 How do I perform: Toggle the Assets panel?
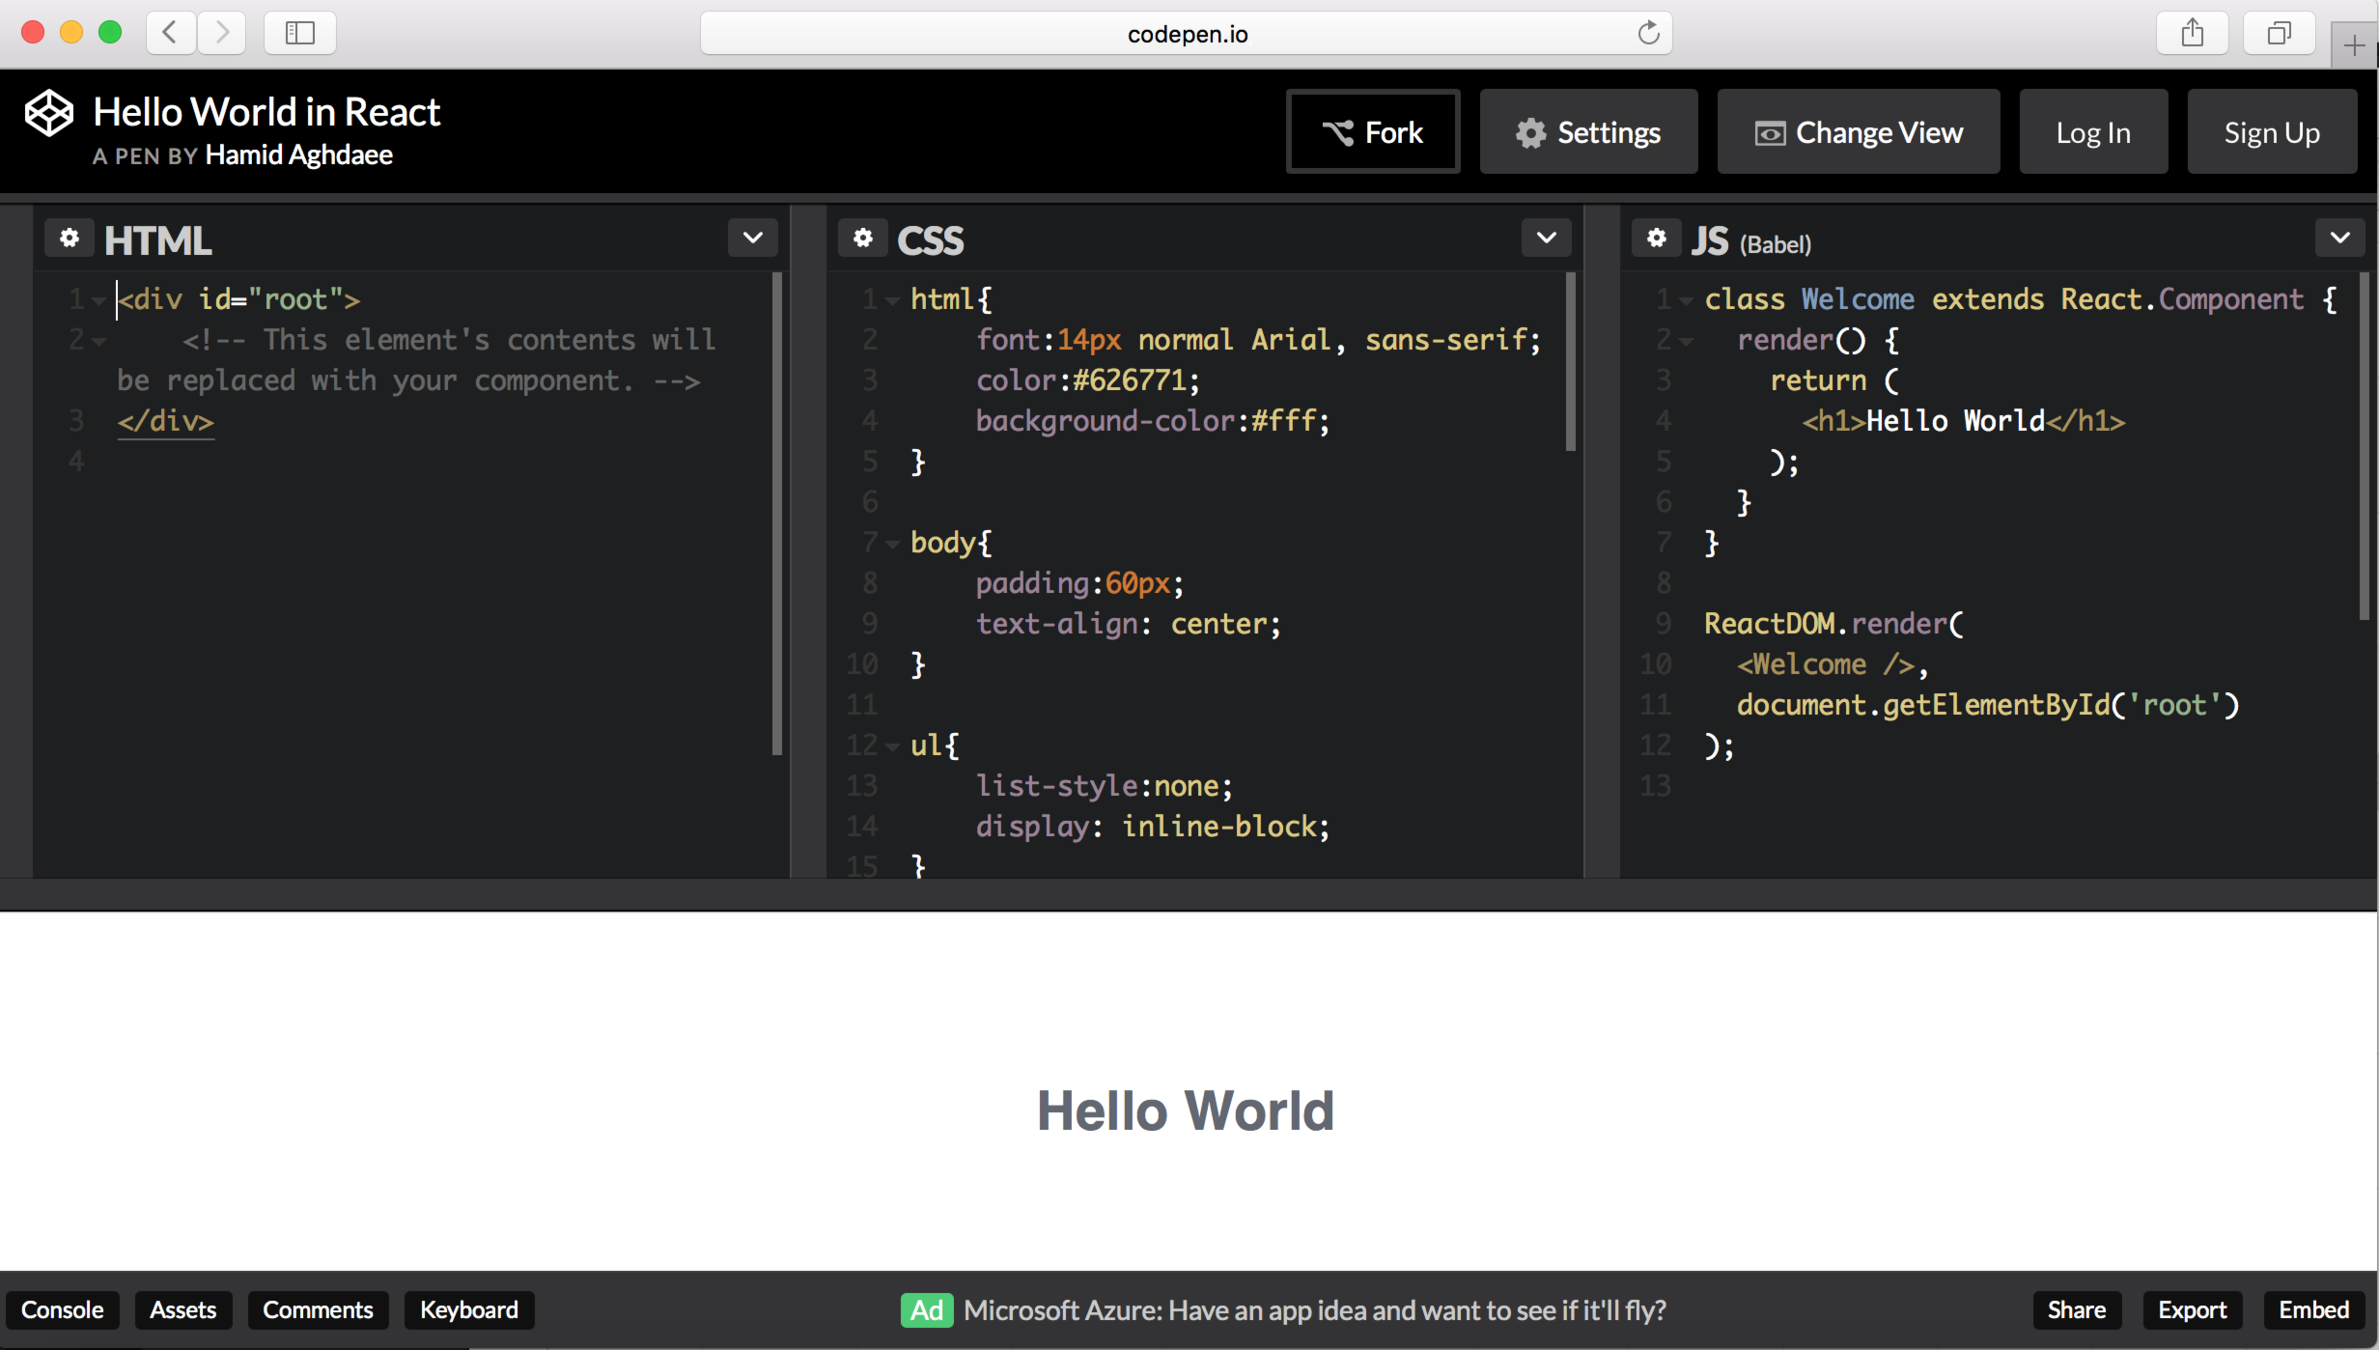pyautogui.click(x=183, y=1310)
